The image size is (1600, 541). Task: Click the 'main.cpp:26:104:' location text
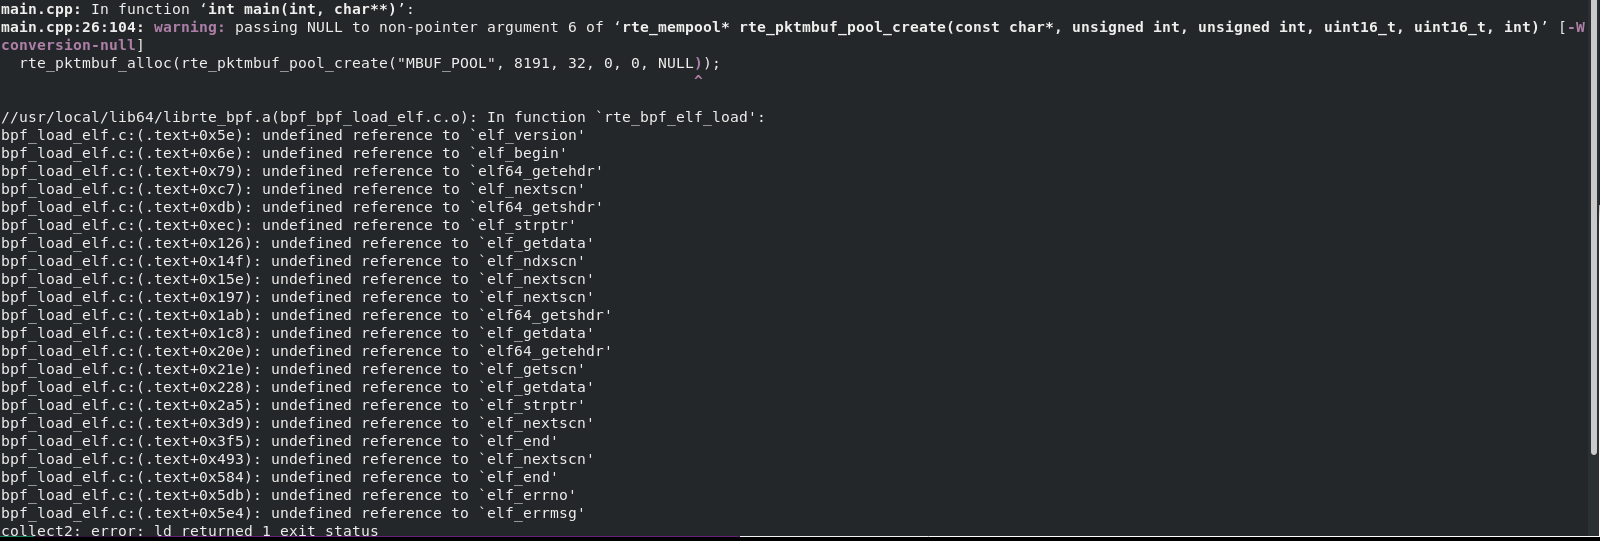[73, 27]
